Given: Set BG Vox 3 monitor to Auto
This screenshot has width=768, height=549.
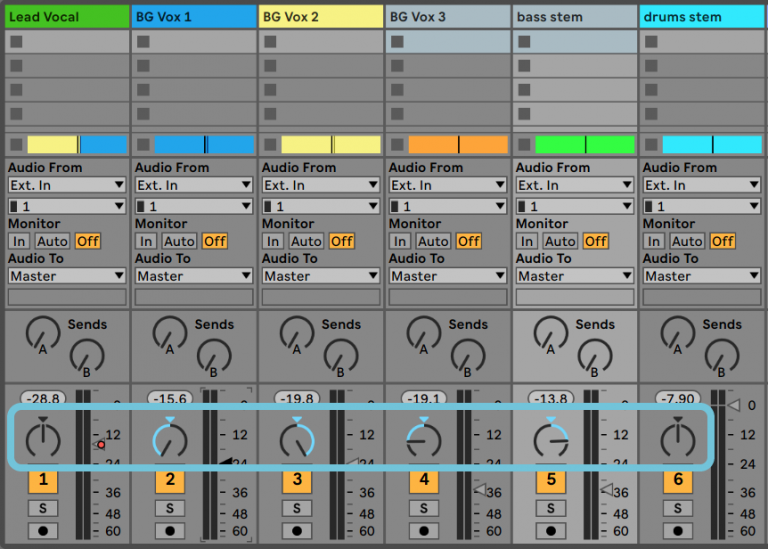Looking at the screenshot, I should (433, 241).
